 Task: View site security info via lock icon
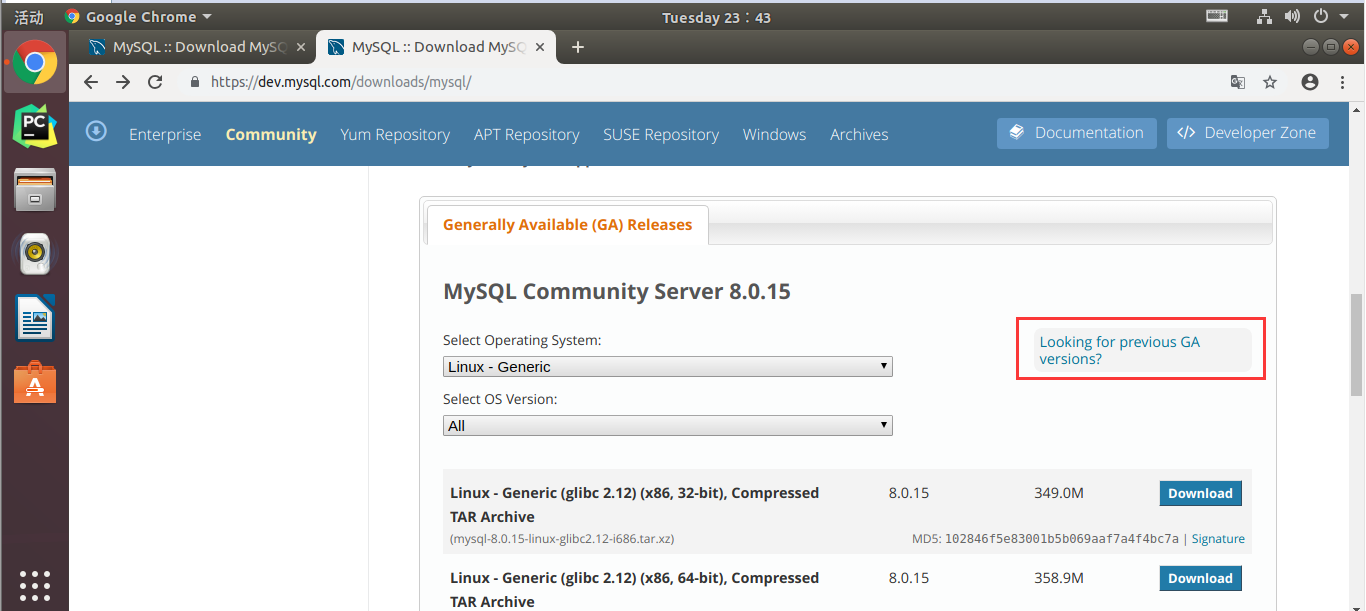[x=194, y=82]
